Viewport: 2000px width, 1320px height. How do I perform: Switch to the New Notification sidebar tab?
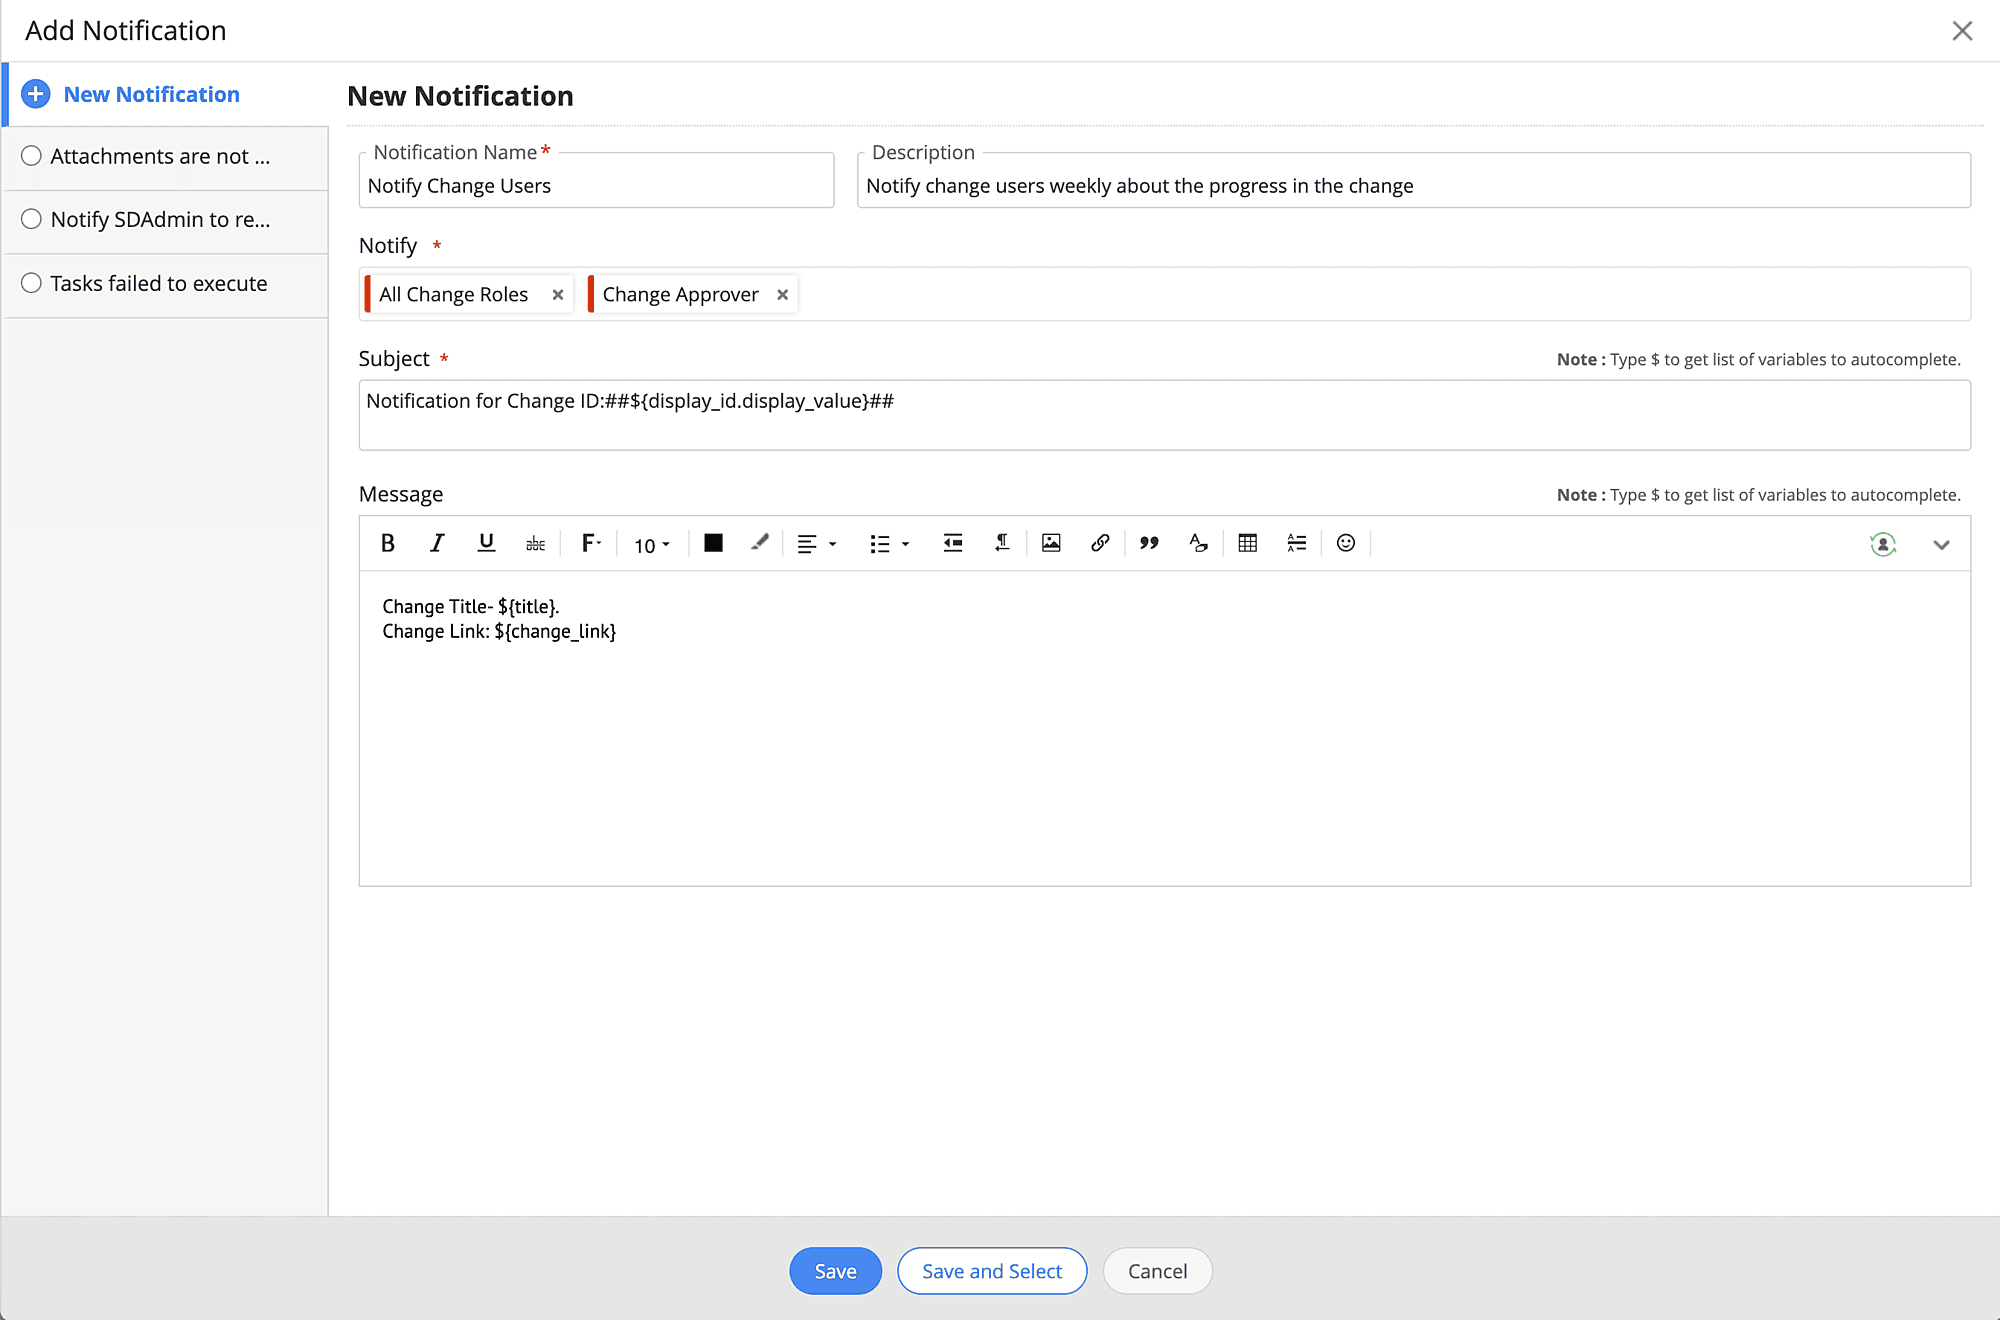click(151, 94)
